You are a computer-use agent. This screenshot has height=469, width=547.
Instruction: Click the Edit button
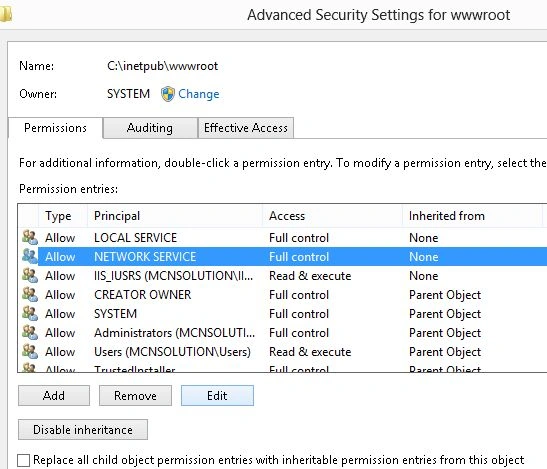click(x=217, y=395)
